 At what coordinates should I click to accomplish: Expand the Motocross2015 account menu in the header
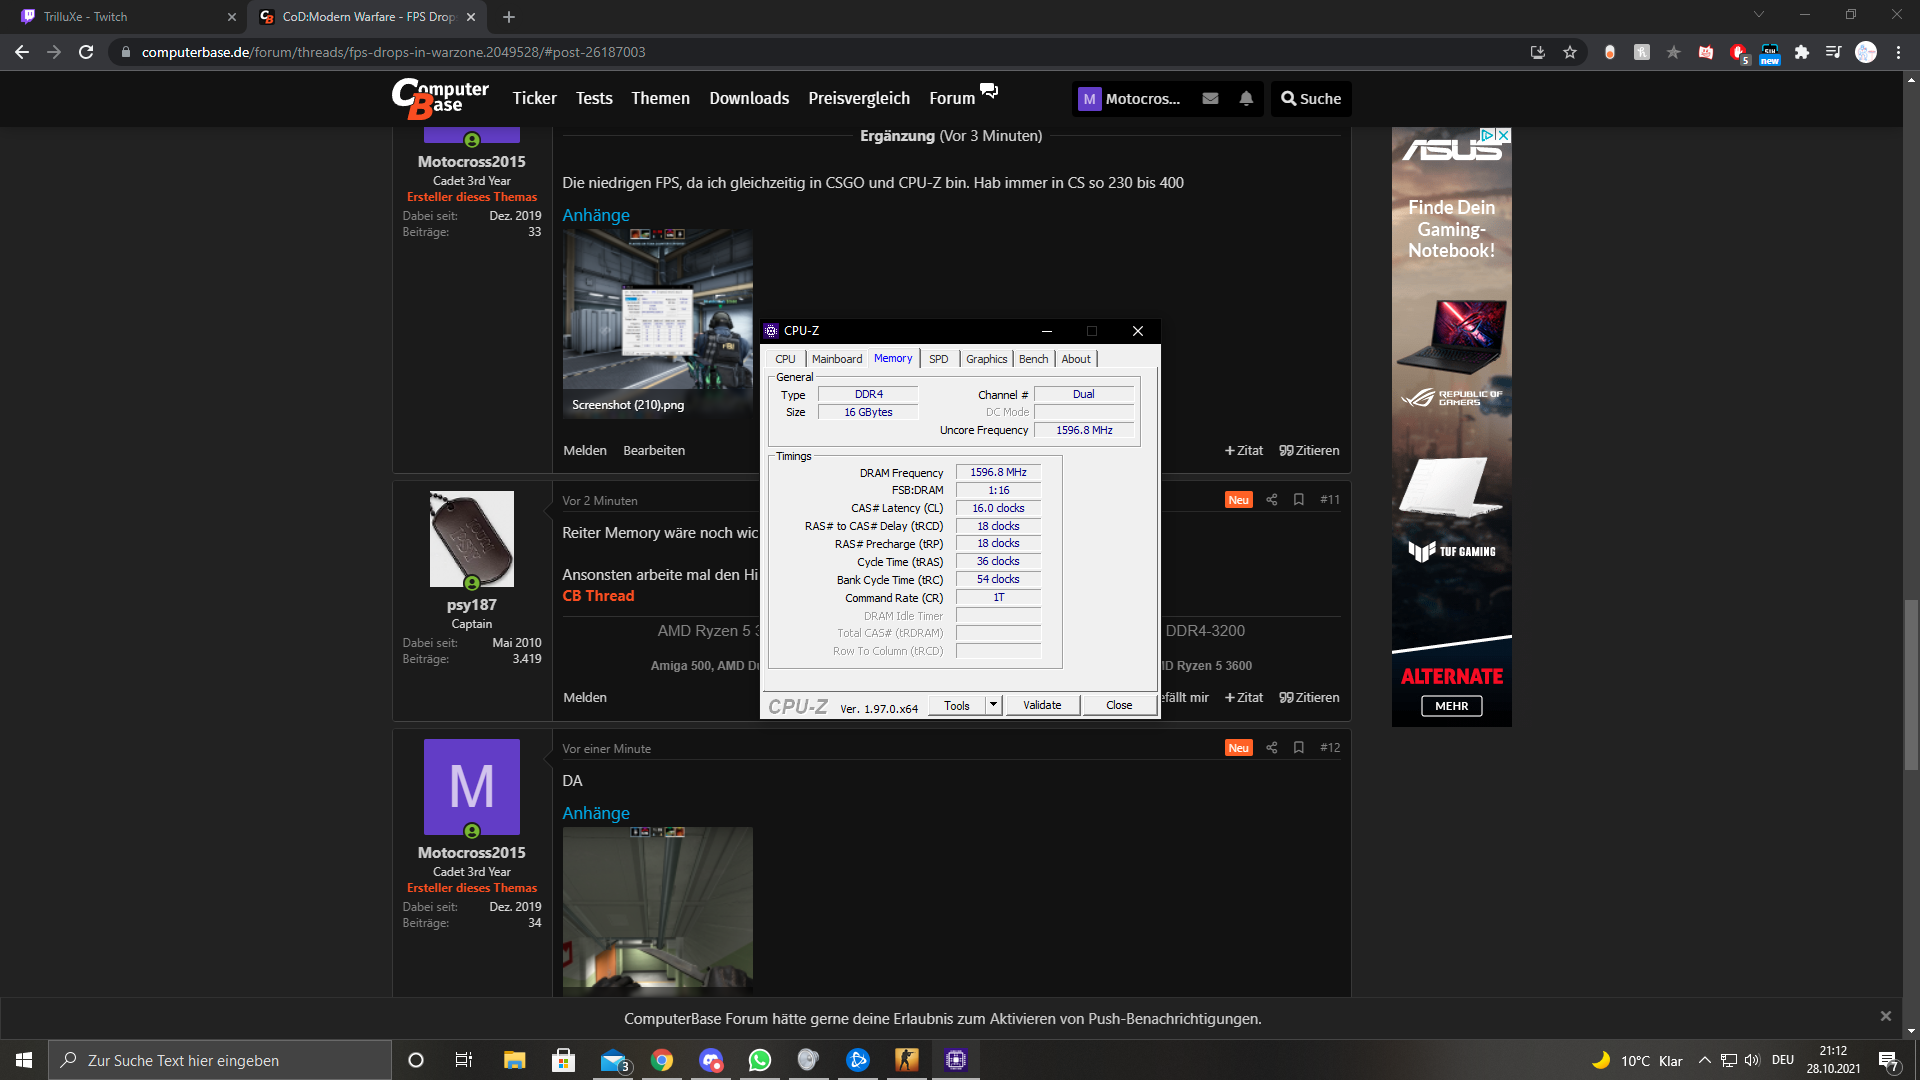pyautogui.click(x=1130, y=98)
